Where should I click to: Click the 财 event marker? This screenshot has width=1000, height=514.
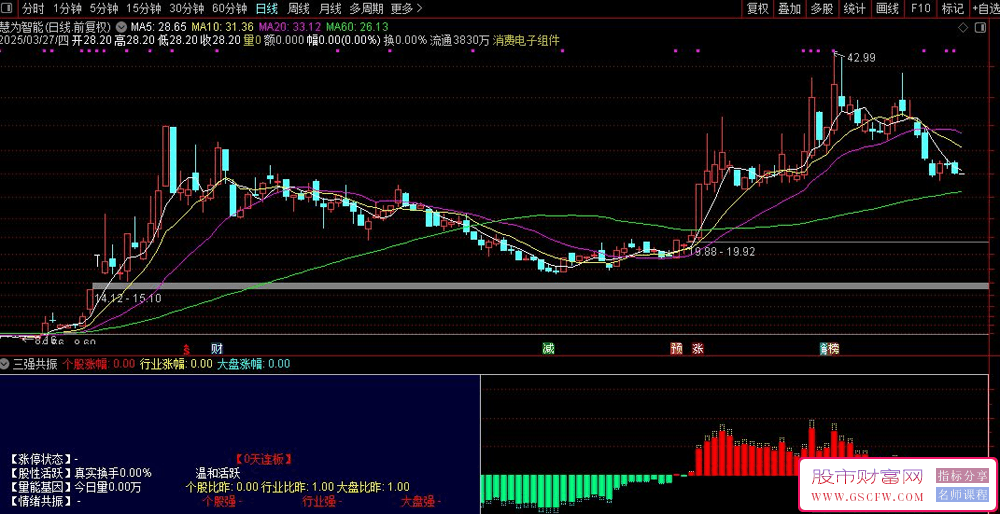click(217, 349)
